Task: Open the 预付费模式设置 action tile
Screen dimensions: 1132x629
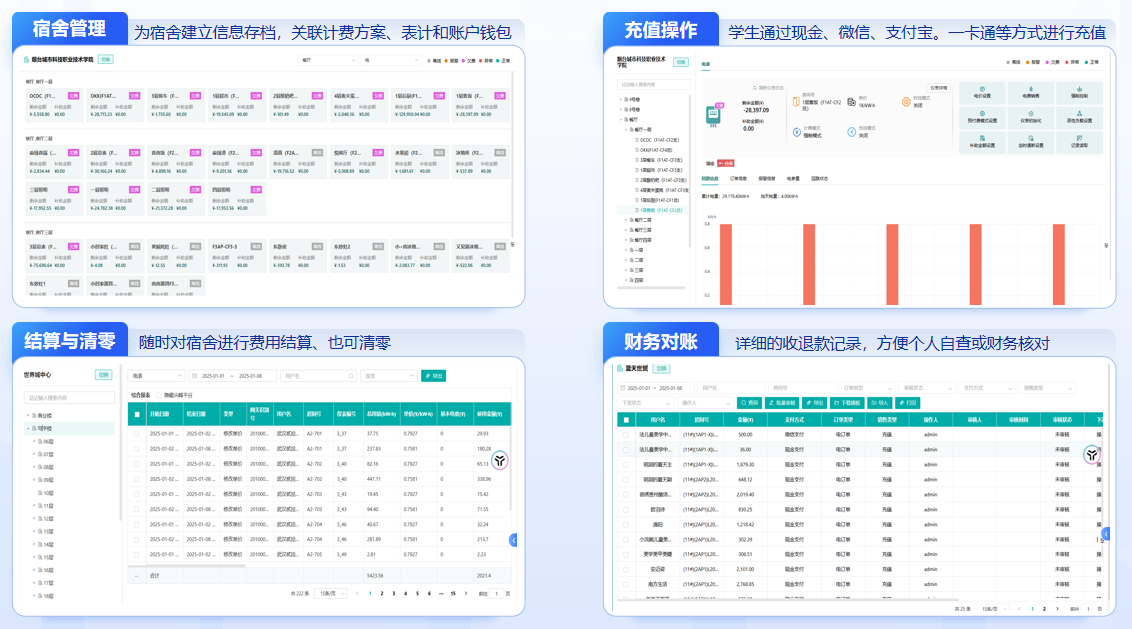Action: click(x=982, y=117)
